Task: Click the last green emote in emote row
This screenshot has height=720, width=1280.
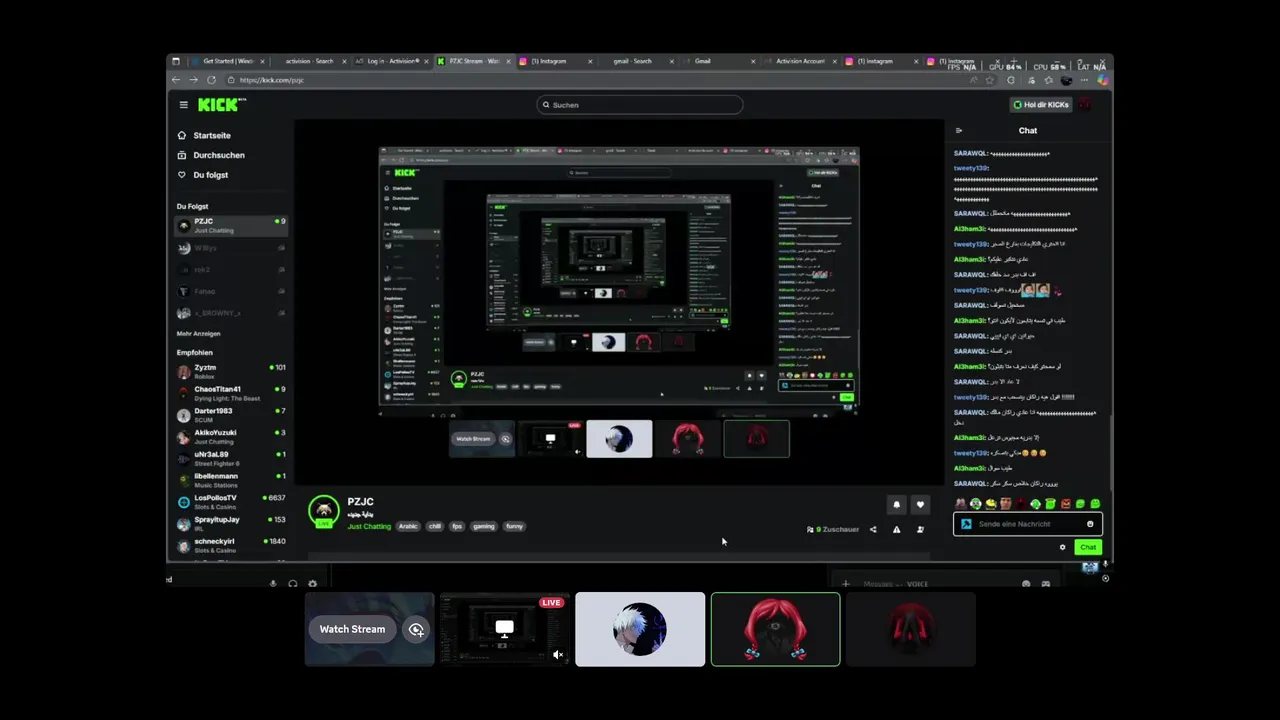Action: click(1095, 504)
